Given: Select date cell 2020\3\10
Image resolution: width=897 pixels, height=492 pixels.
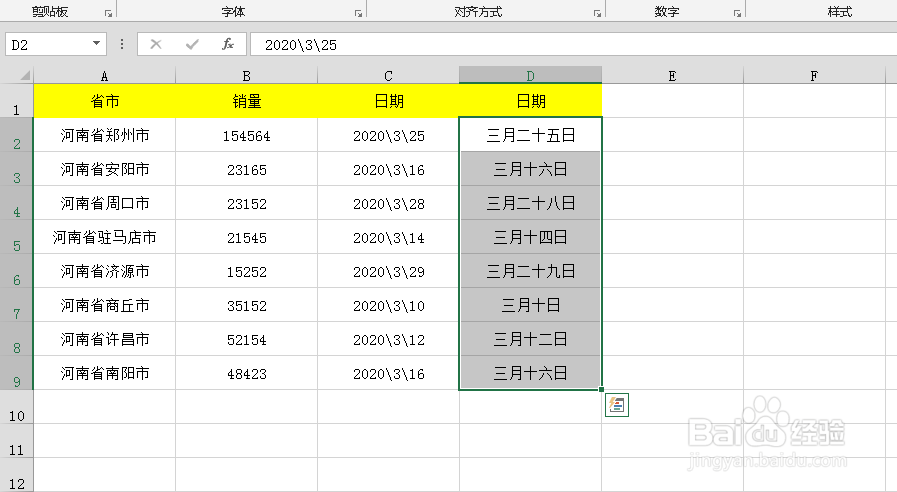Looking at the screenshot, I should coord(388,305).
